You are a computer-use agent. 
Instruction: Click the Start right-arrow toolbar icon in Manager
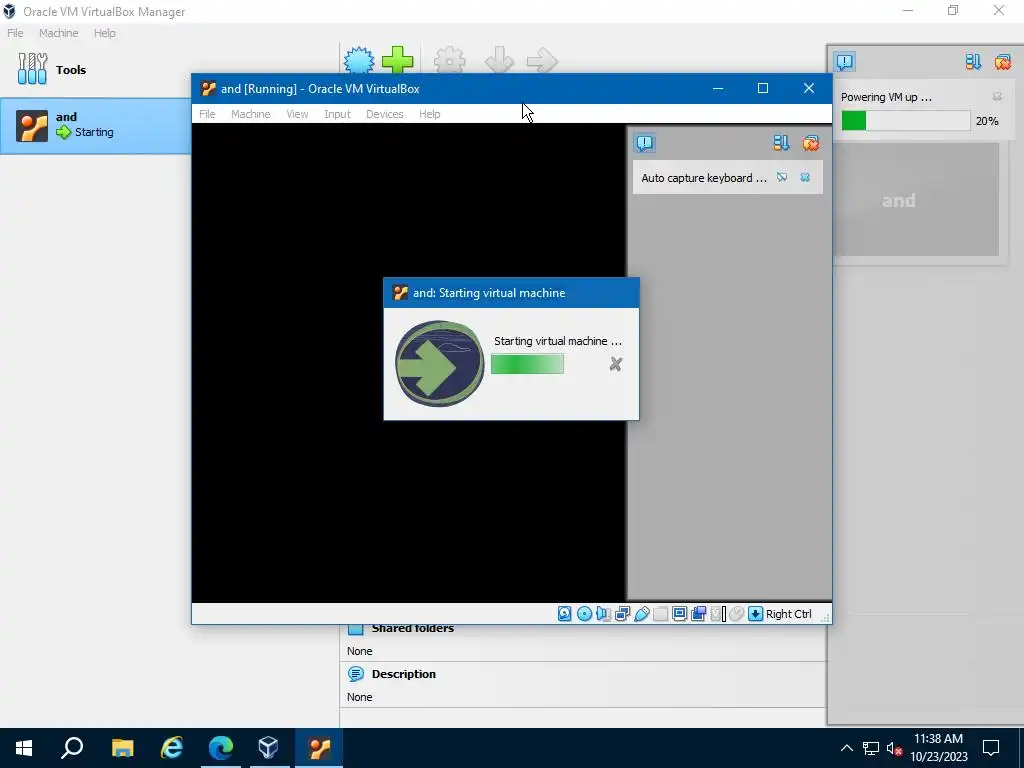pos(542,61)
